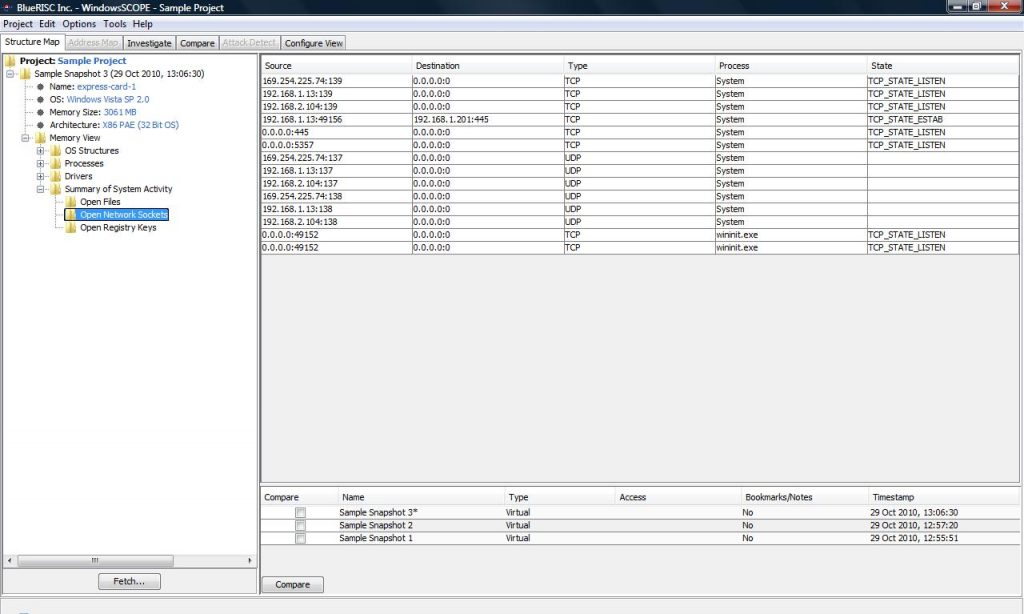Click the Compare button below snapshot list
Screen dimensions: 1024x614
click(293, 585)
